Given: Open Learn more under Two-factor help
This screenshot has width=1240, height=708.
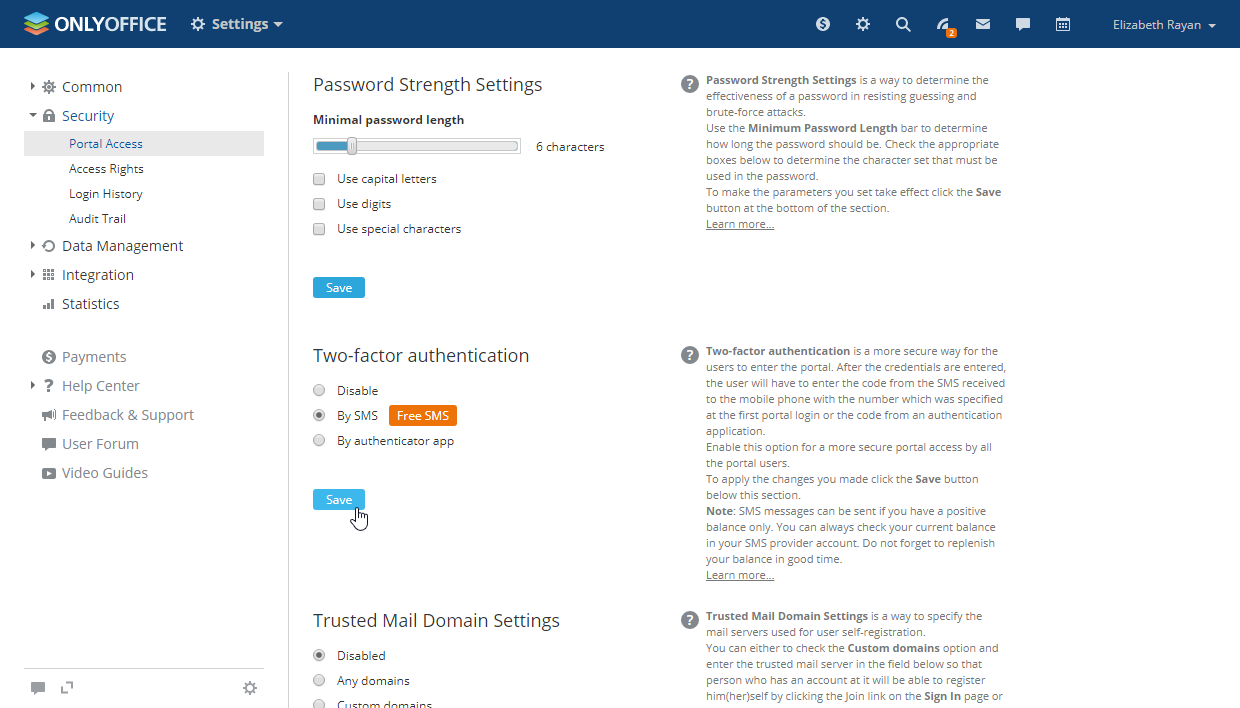Looking at the screenshot, I should [740, 575].
